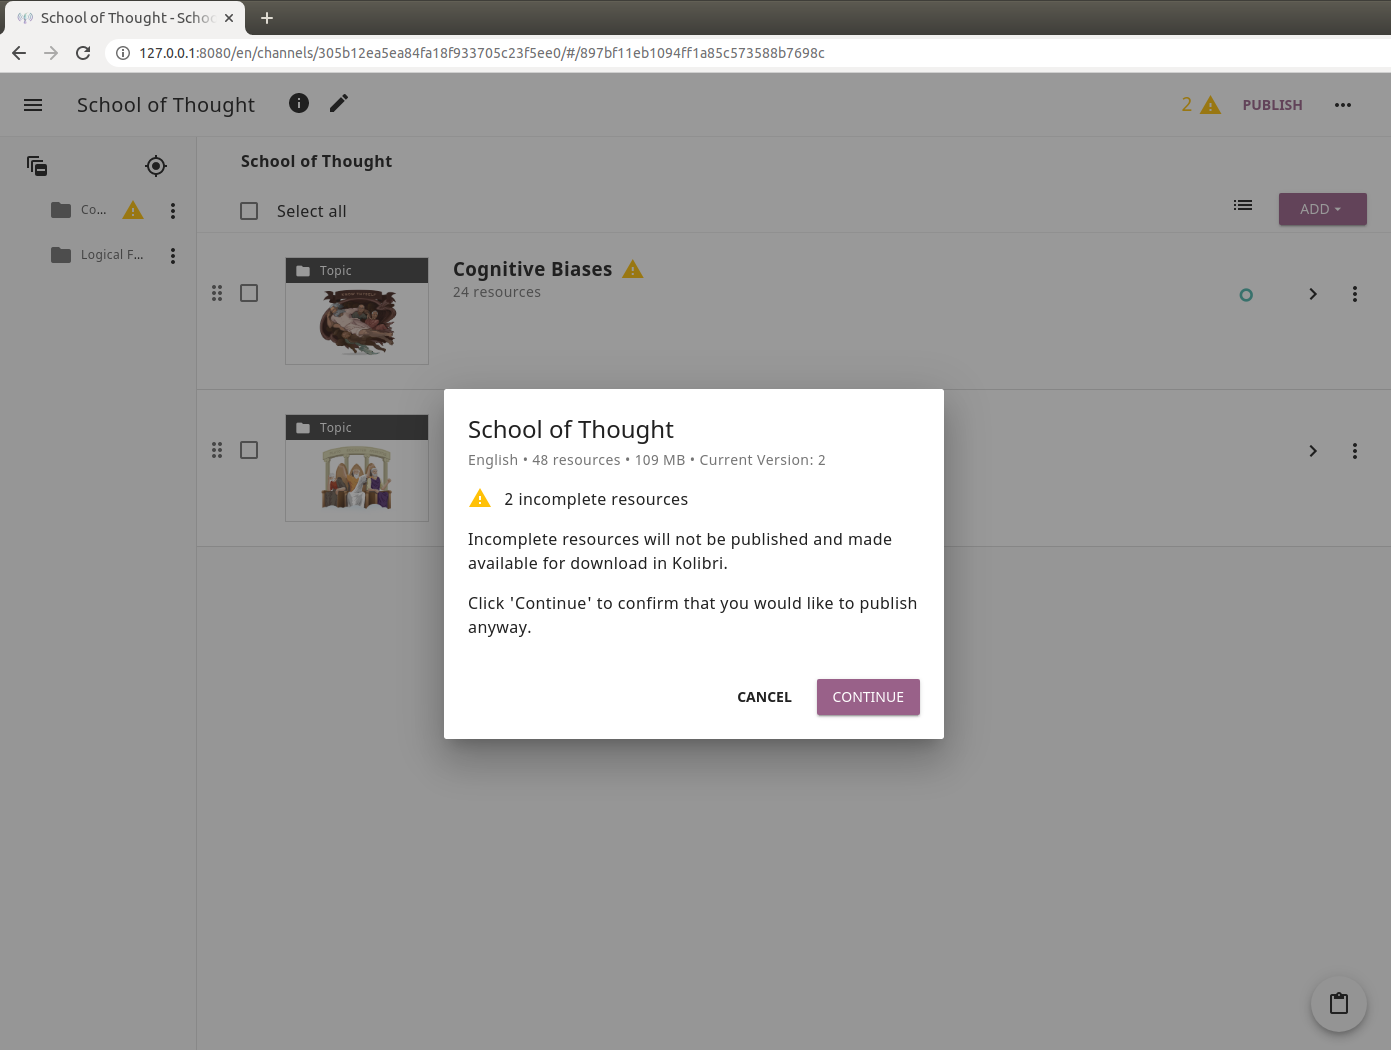Open the Cognitive Biases topic title
The image size is (1391, 1050).
[x=532, y=269]
